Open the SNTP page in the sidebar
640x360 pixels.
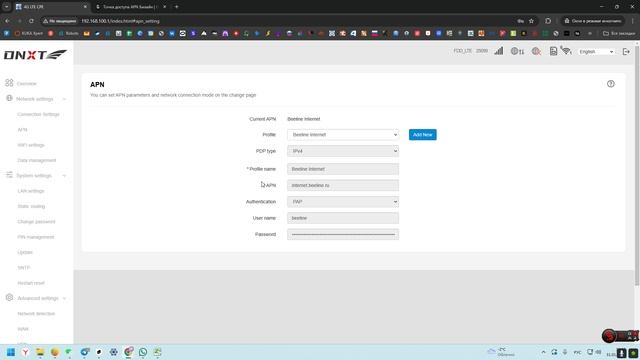[24, 267]
